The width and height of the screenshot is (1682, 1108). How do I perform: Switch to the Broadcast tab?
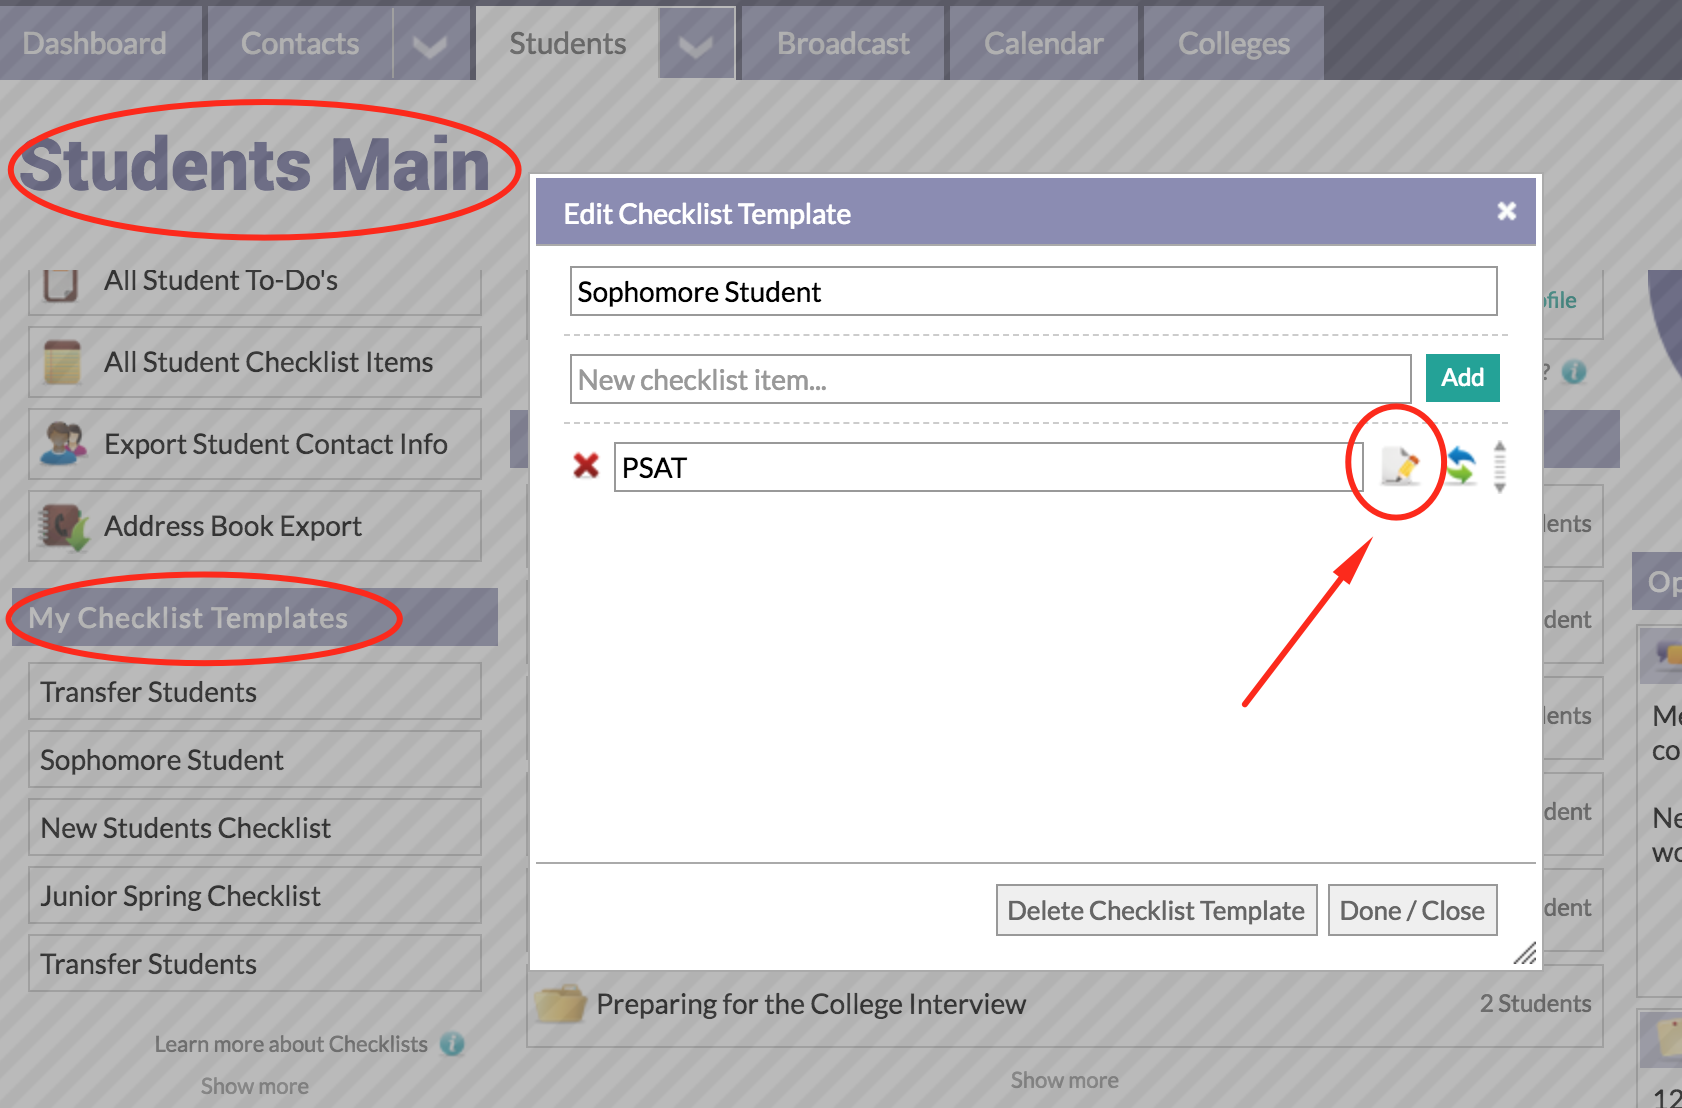coord(843,44)
